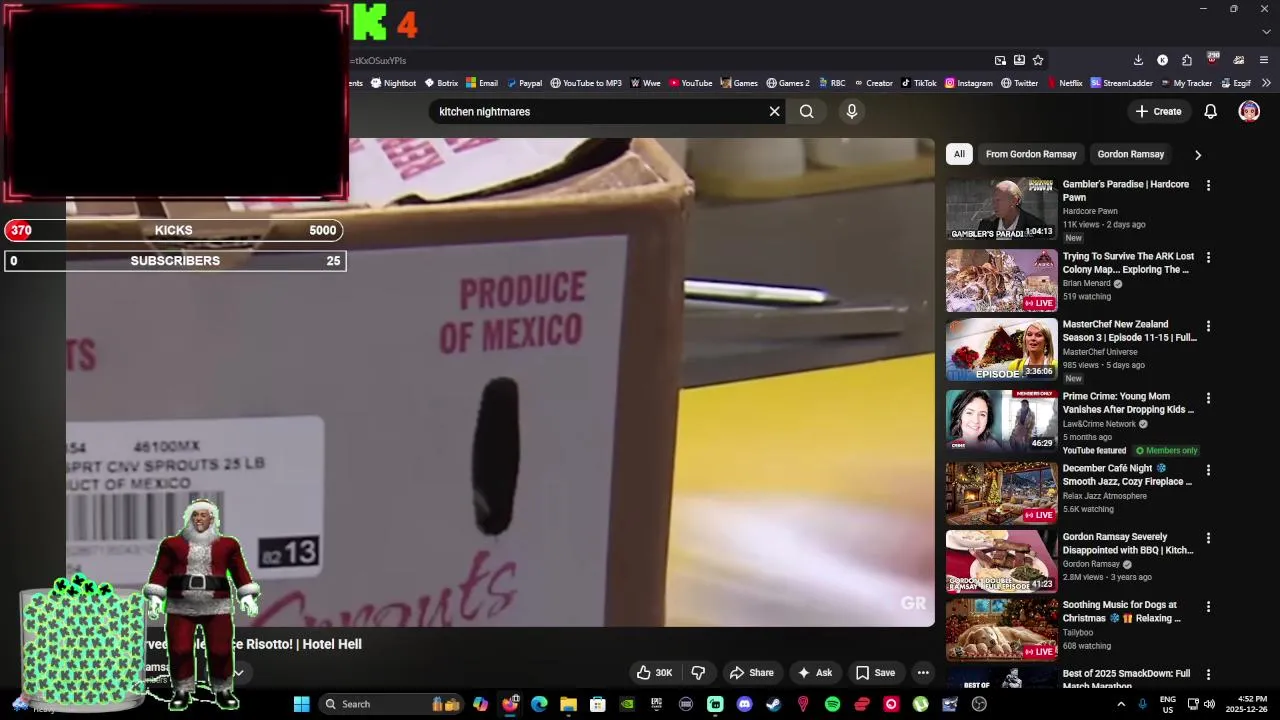Open options for ARK Lost Colony video
Screen dimensions: 1280x720
pos(1208,257)
